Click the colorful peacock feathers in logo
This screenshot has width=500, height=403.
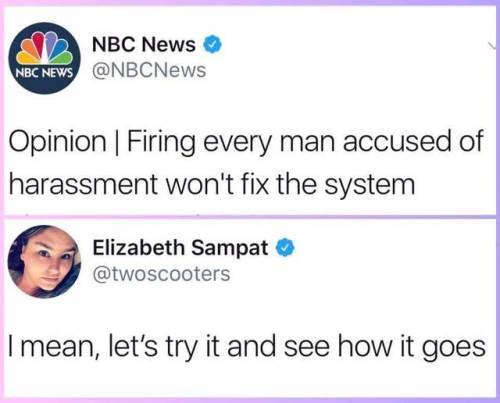45,48
